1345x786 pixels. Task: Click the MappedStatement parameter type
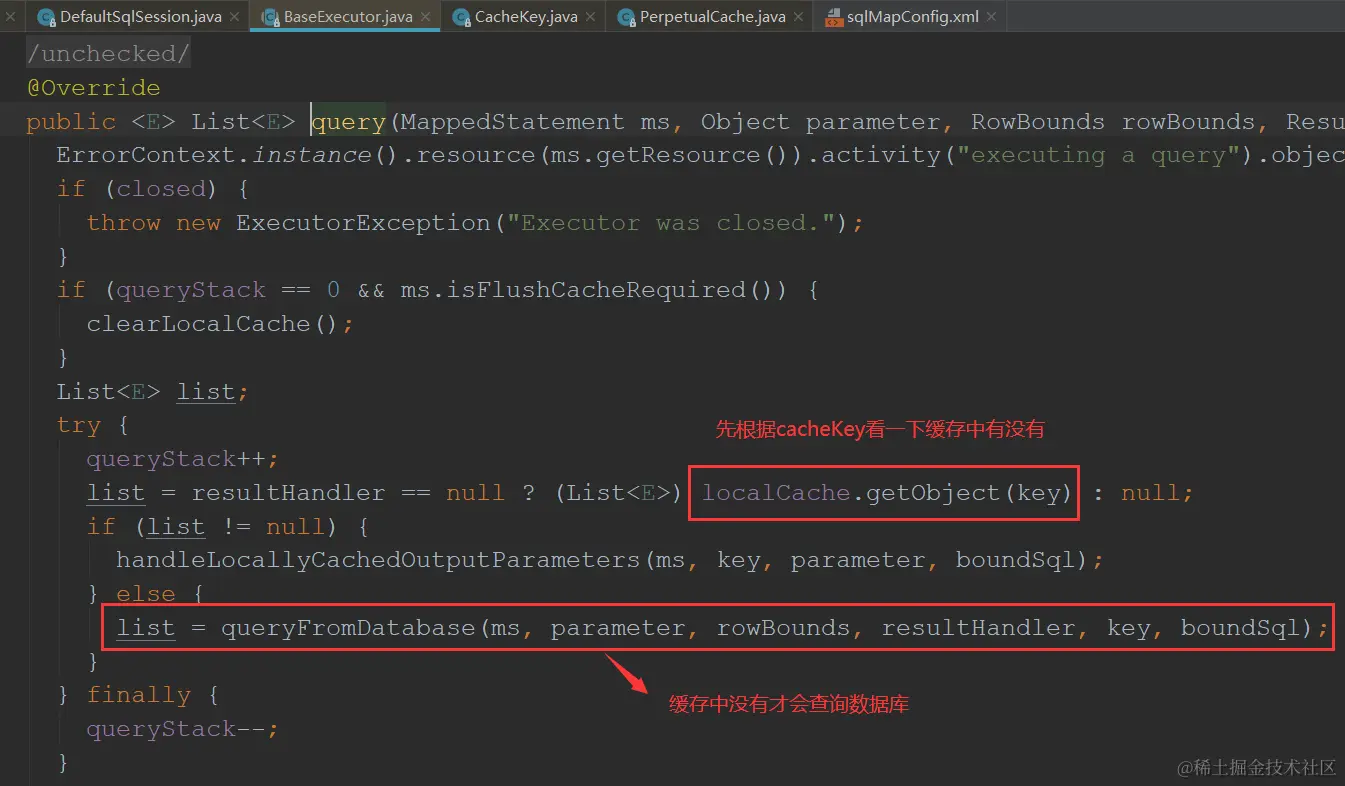[512, 122]
